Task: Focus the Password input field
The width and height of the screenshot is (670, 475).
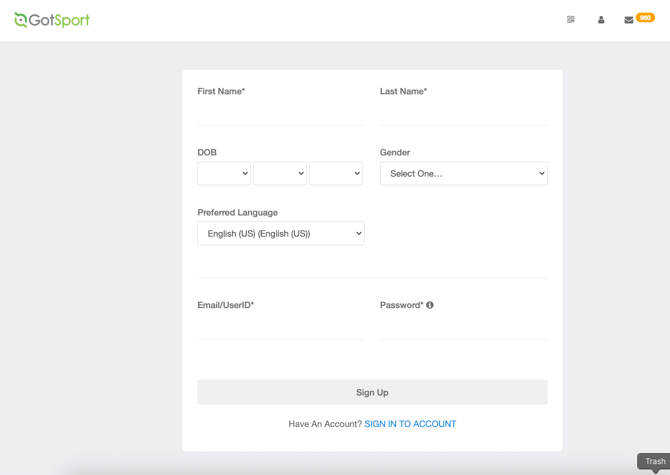Action: (x=464, y=328)
